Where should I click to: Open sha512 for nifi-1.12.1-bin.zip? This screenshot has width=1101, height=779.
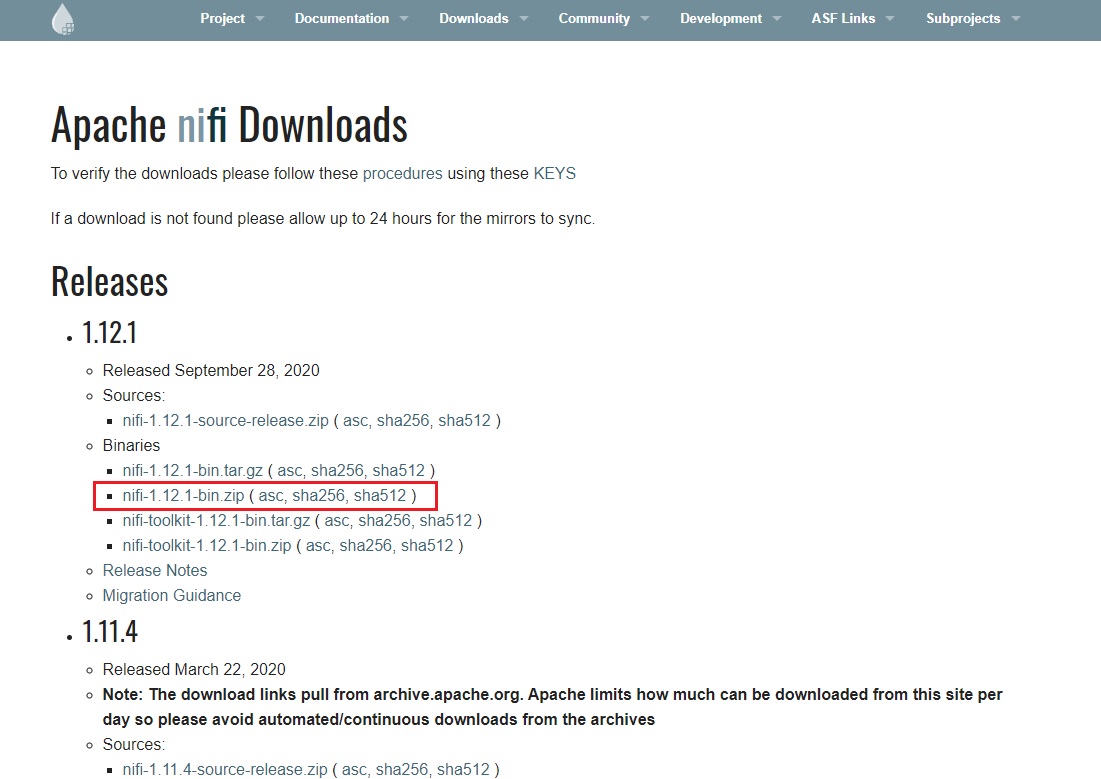(x=380, y=496)
